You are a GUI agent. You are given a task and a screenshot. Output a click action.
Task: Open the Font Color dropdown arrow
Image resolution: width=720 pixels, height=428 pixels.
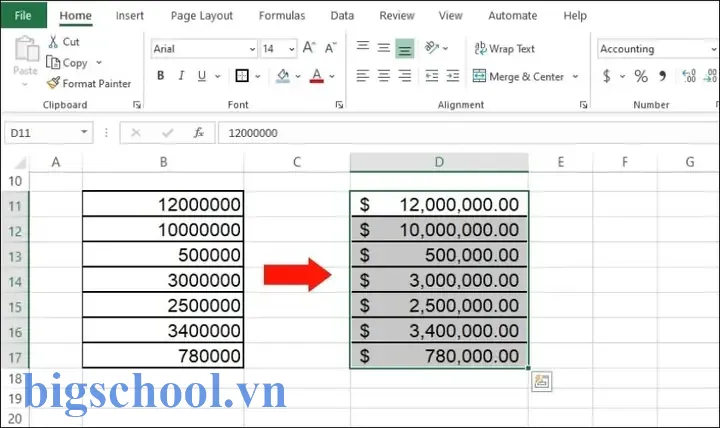tap(332, 76)
